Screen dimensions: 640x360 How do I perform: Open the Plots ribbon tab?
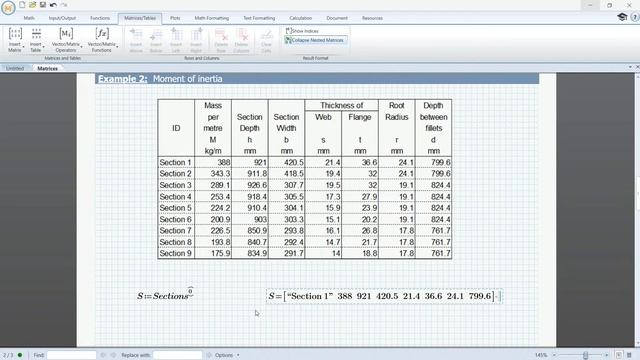[x=175, y=18]
